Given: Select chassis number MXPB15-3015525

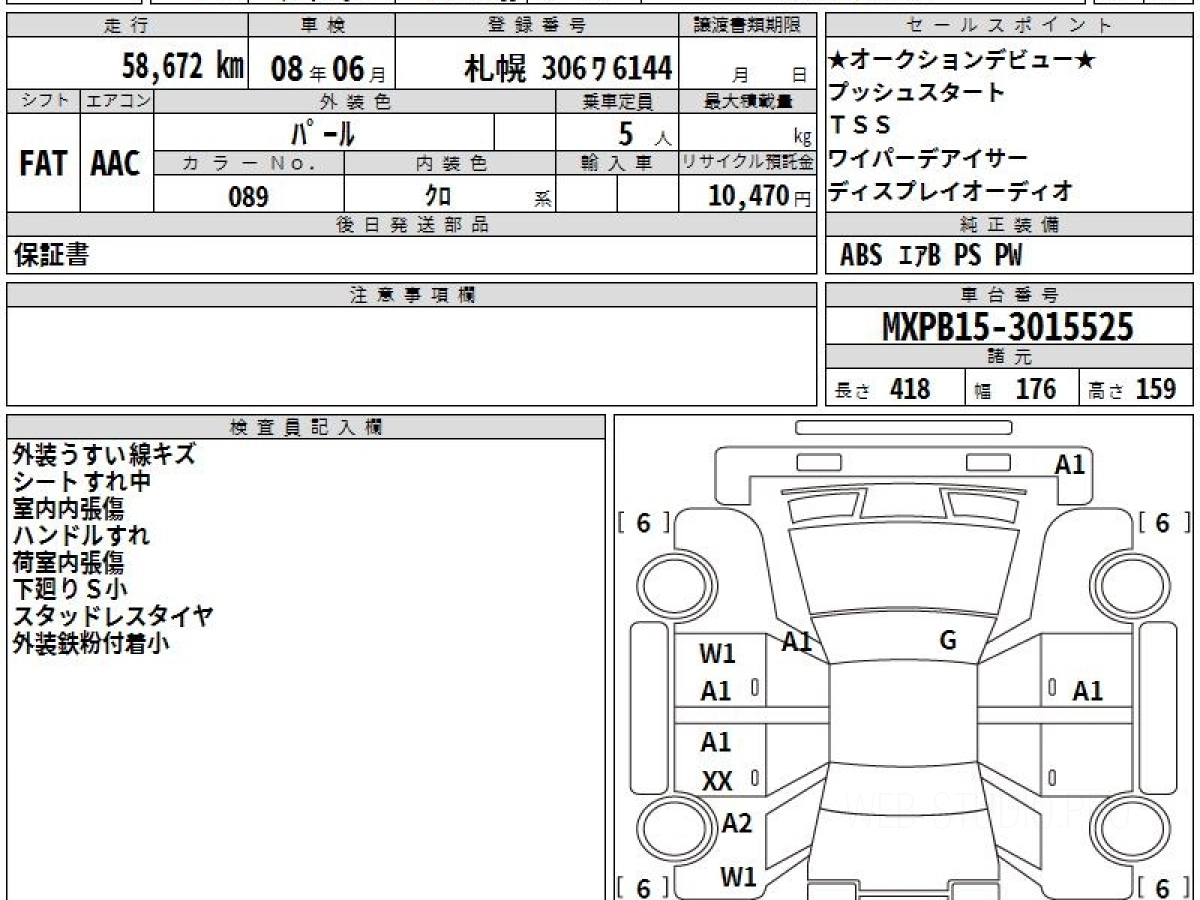Looking at the screenshot, I should (1008, 327).
